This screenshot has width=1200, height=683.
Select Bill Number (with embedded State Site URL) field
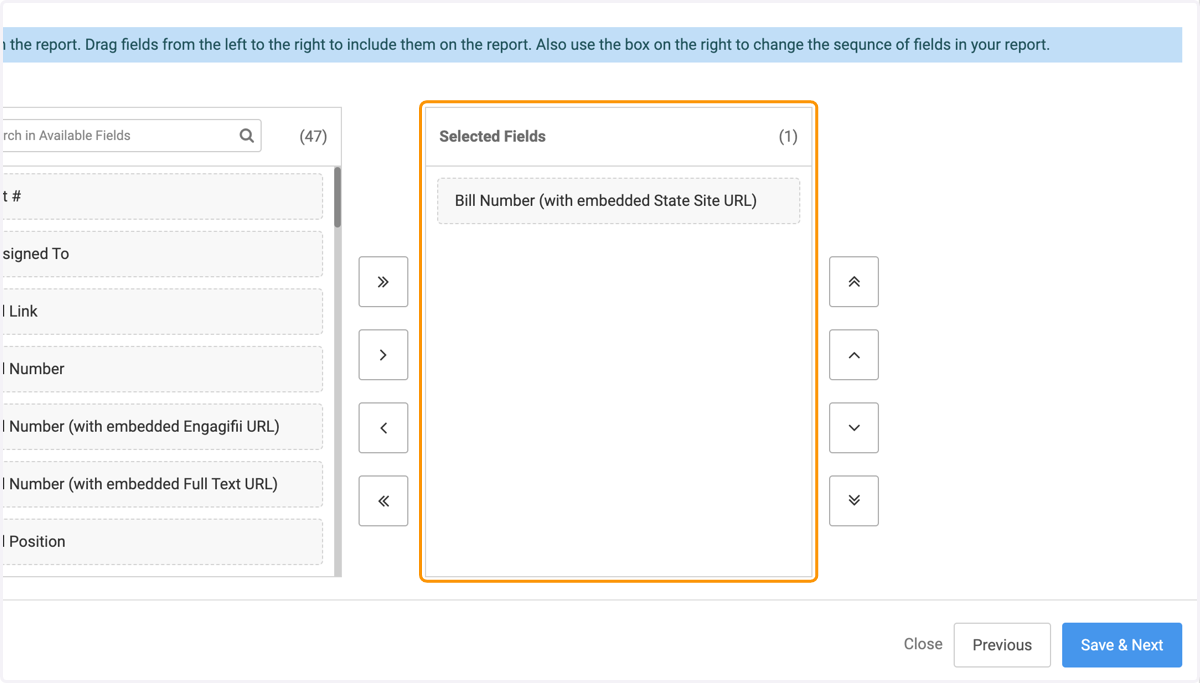(619, 201)
